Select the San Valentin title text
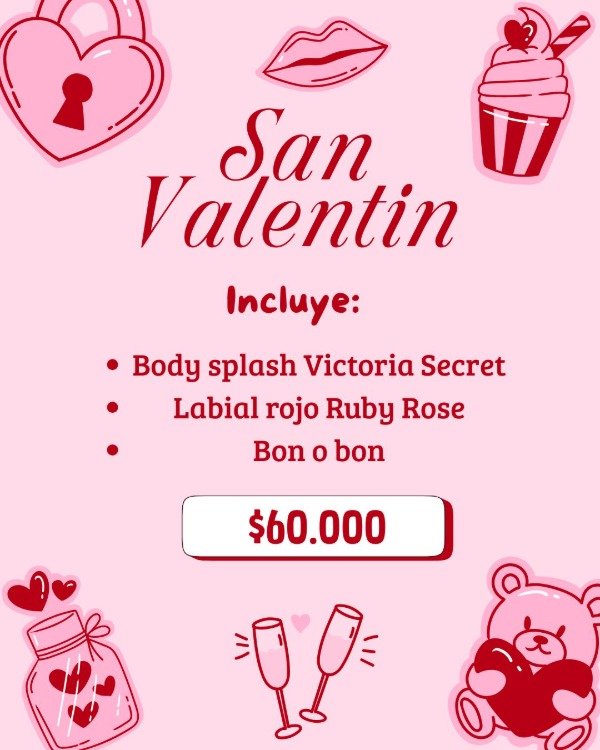The height and width of the screenshot is (750, 600). (299, 178)
